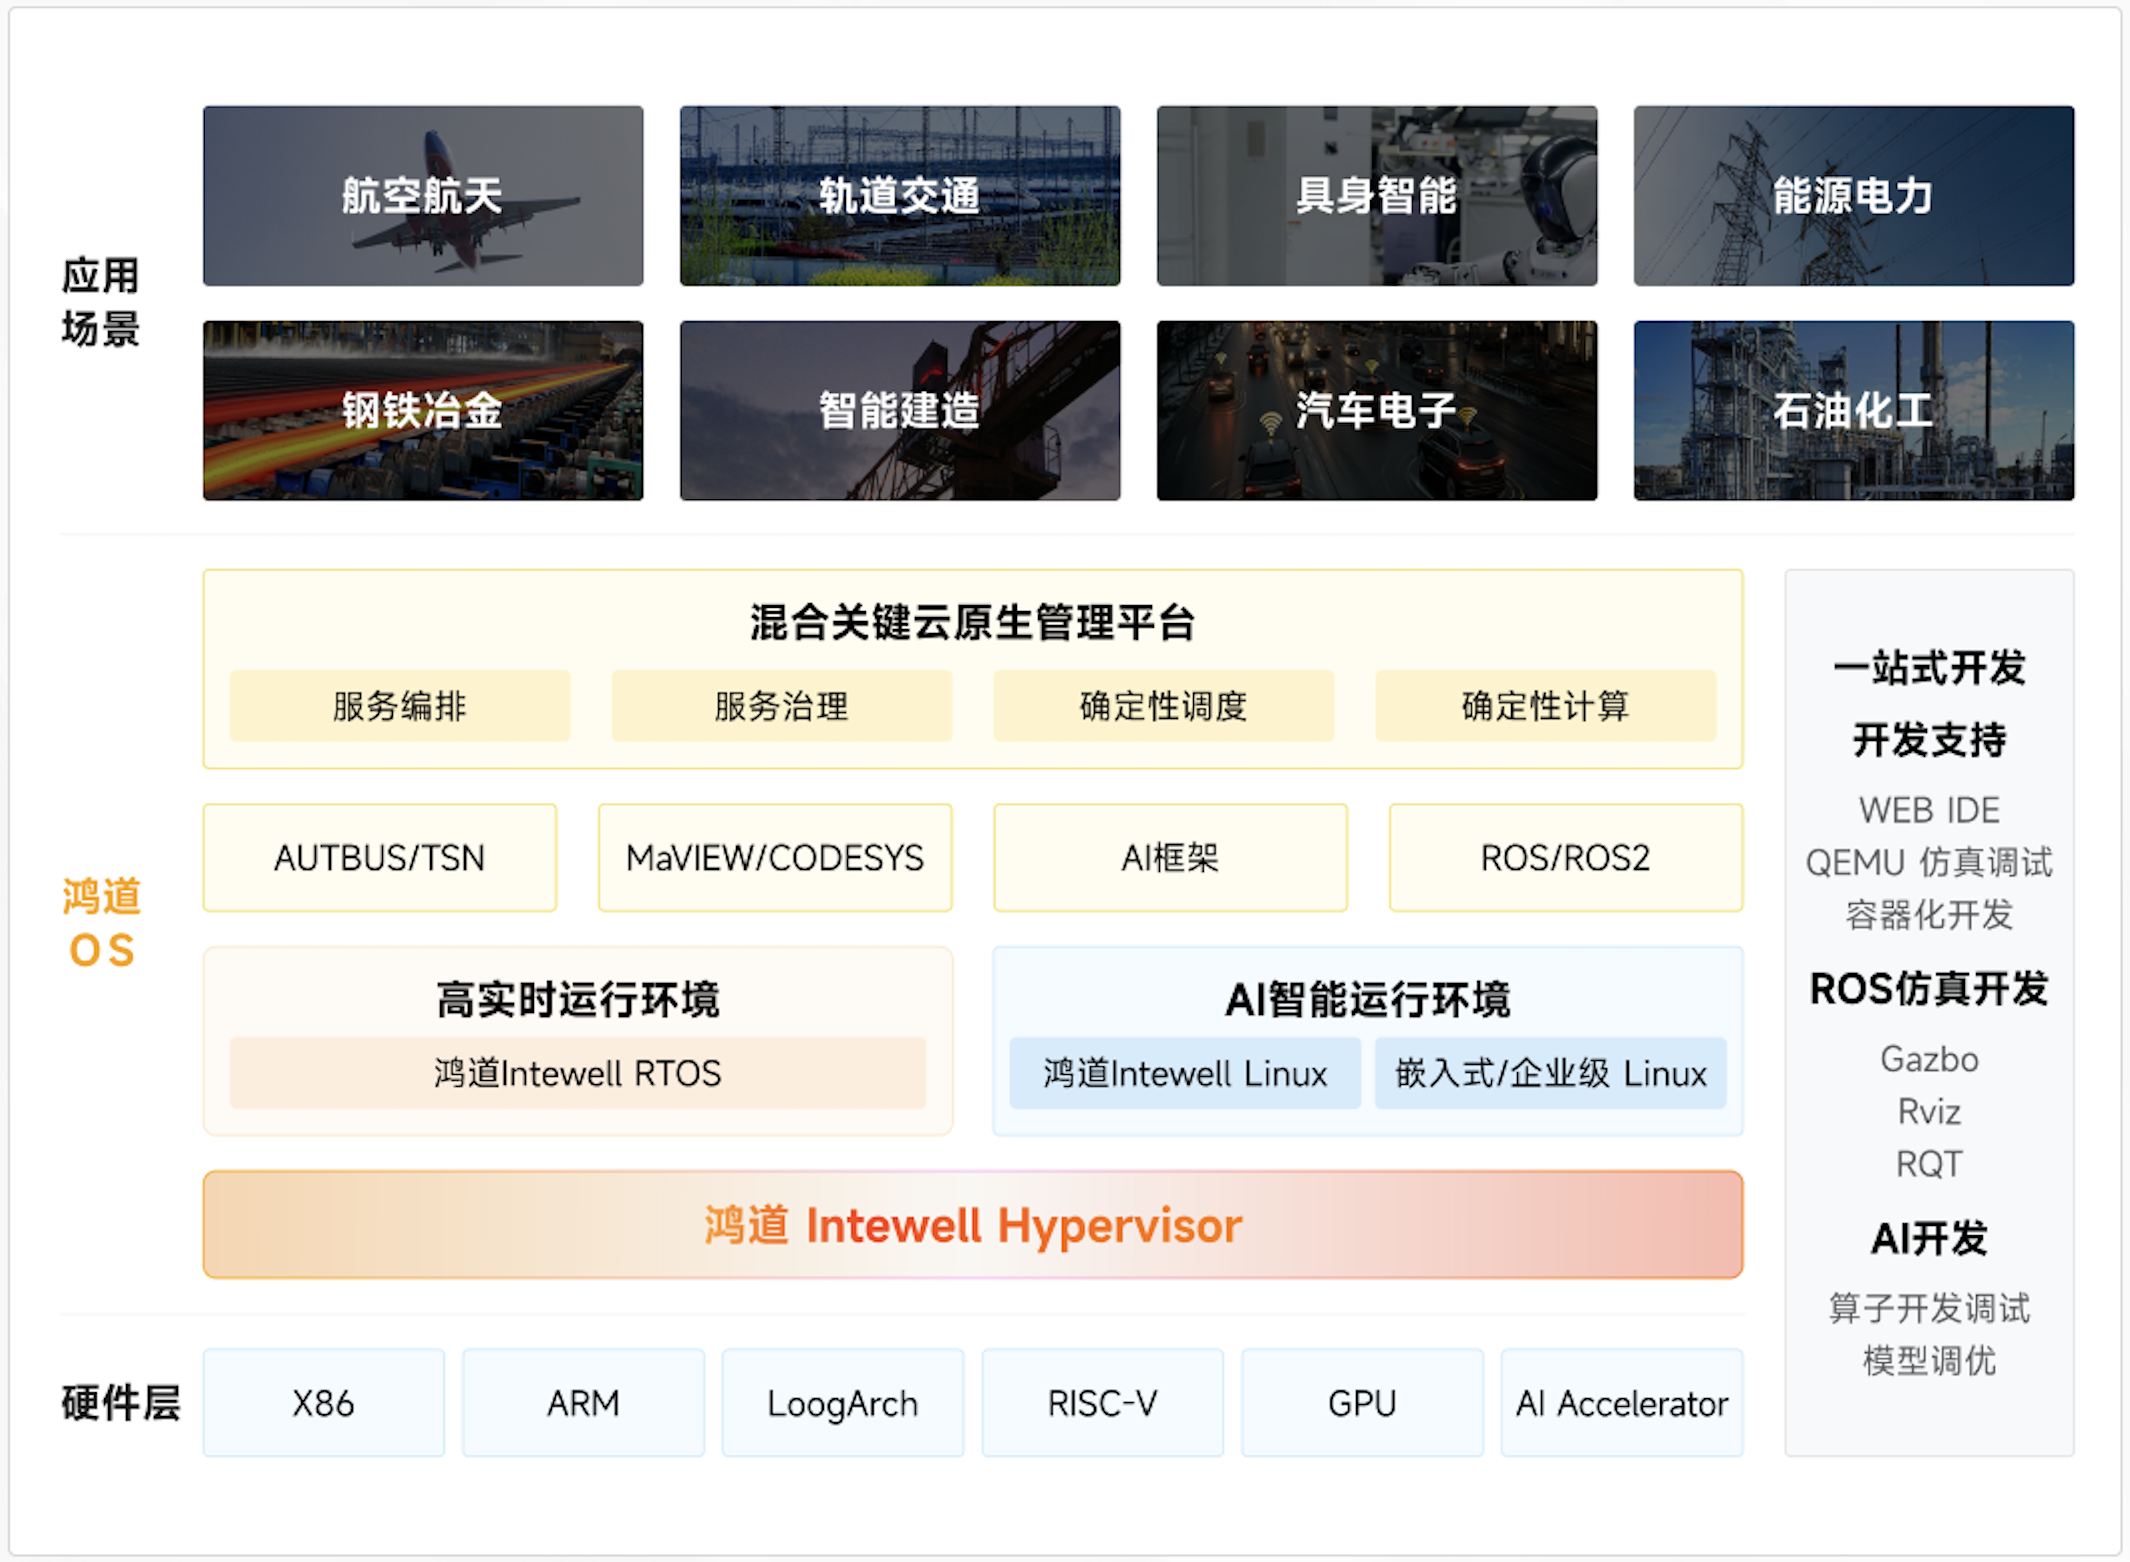Screen dimensions: 2130x1562
Task: Select the 石油化工 refinery card
Action: pos(1854,410)
